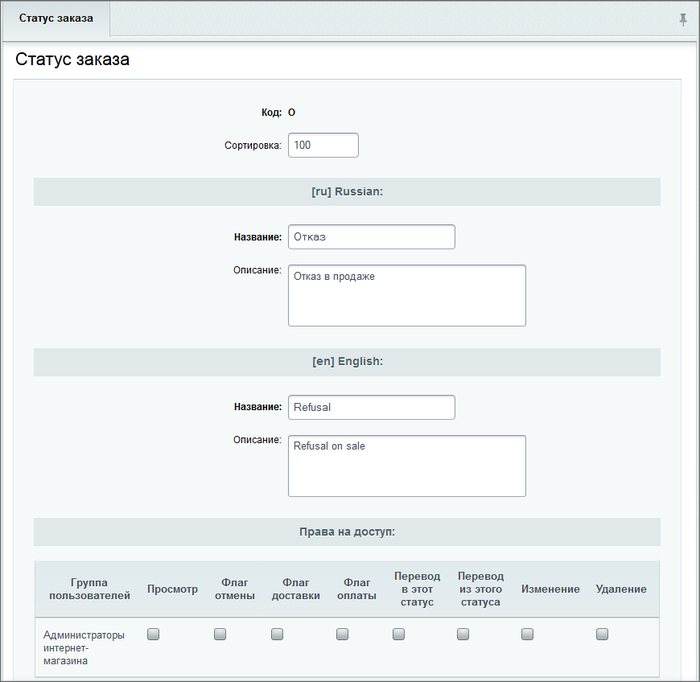Click the Группа пользователей column header
This screenshot has height=682, width=700.
[89, 589]
